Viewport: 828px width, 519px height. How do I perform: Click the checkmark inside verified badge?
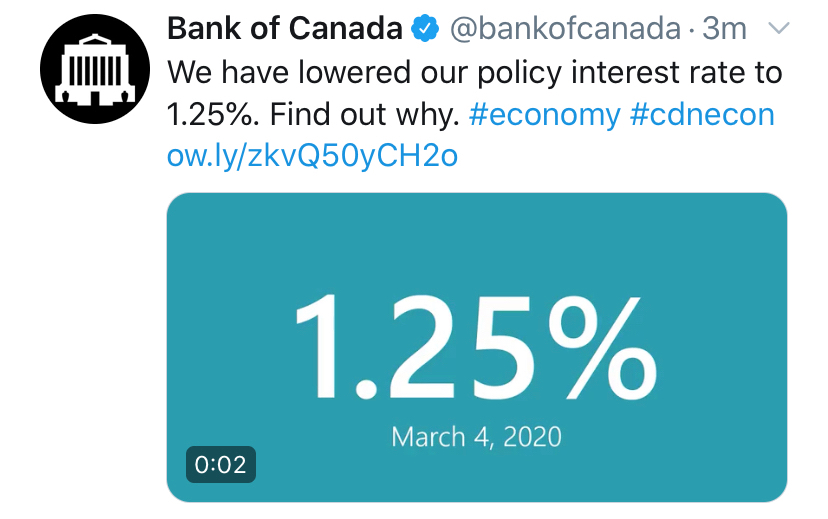425,29
